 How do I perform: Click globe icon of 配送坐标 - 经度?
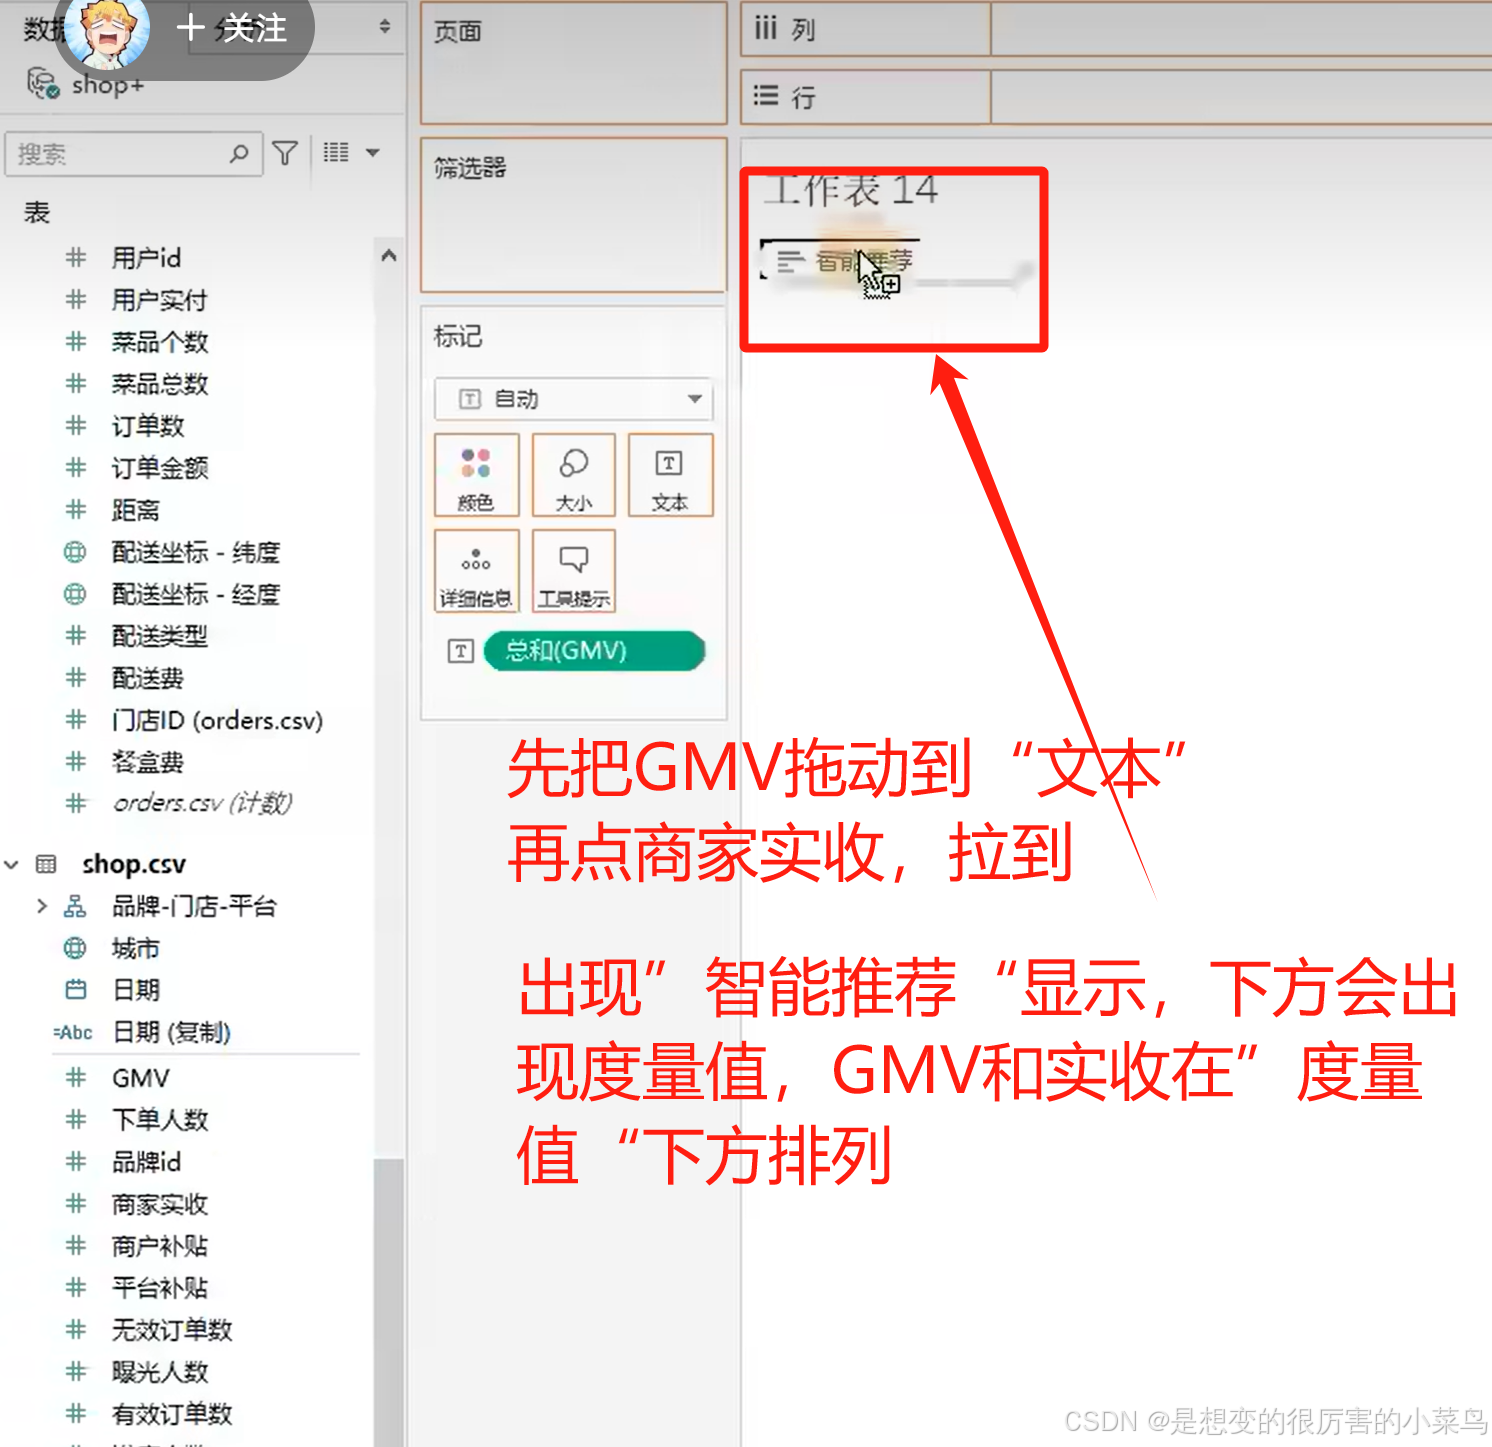coord(75,594)
